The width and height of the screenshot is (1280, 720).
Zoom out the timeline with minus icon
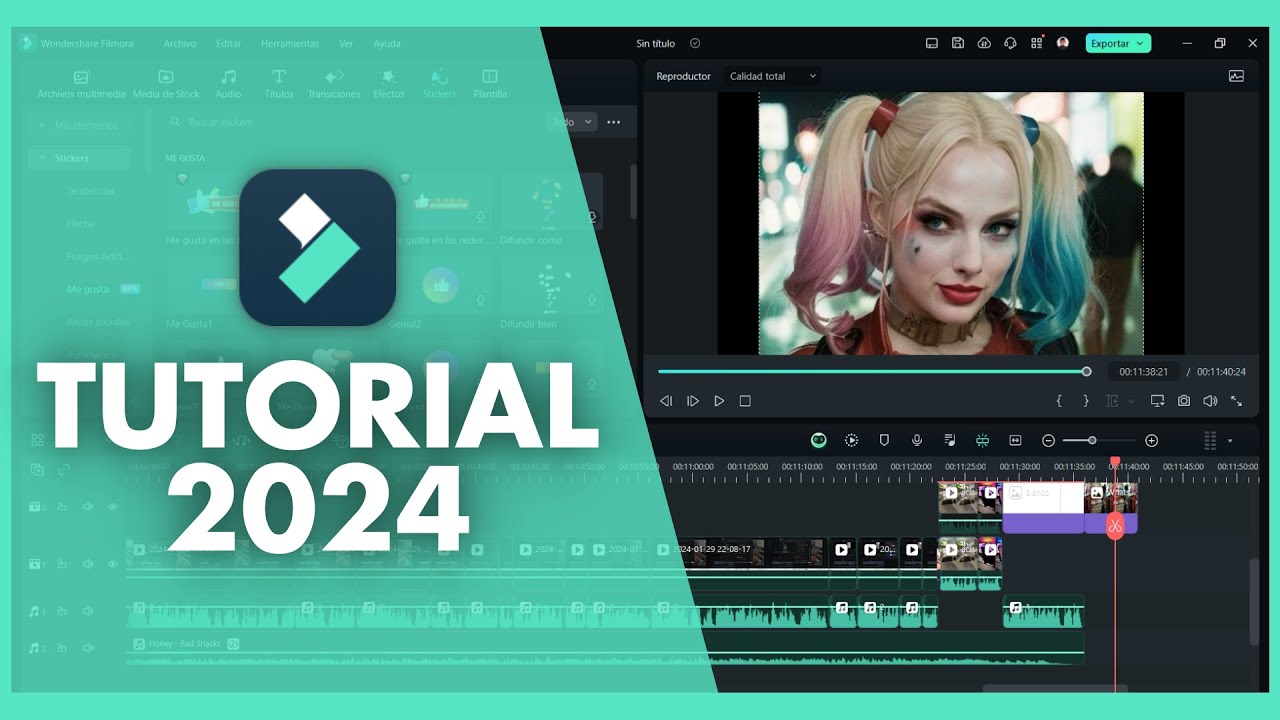1048,440
